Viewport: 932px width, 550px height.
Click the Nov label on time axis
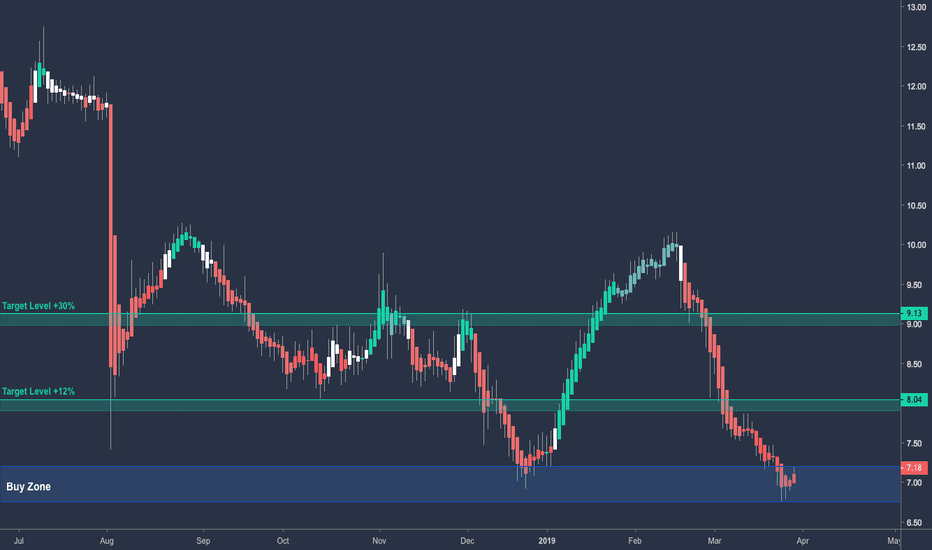[x=379, y=540]
